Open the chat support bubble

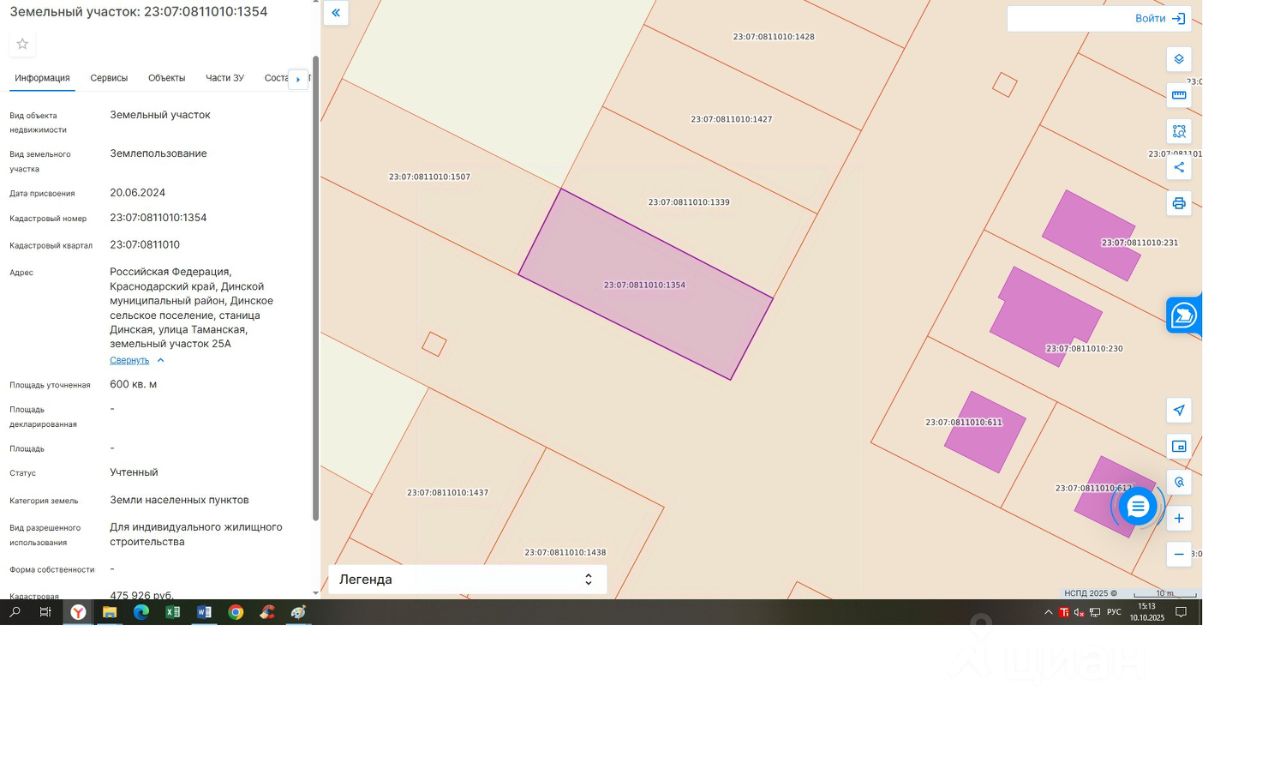click(1138, 507)
